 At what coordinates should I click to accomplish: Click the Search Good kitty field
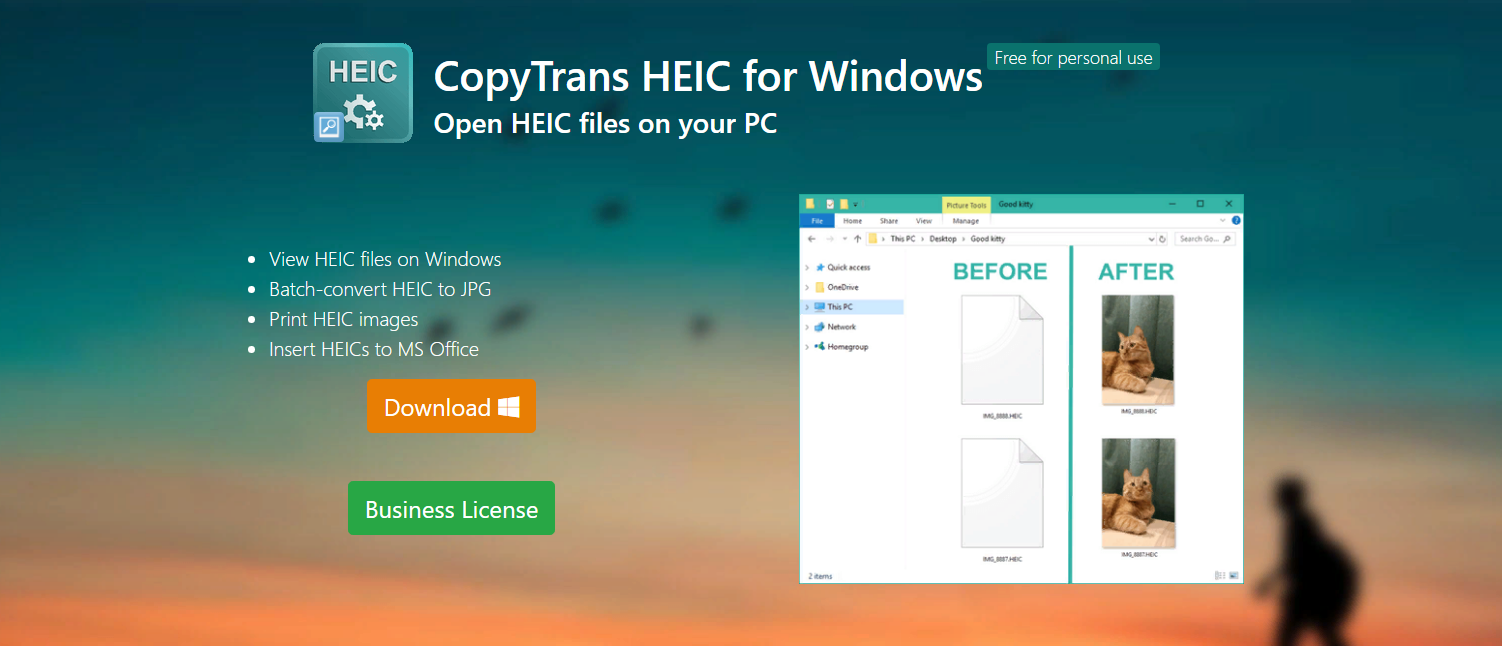point(1205,239)
